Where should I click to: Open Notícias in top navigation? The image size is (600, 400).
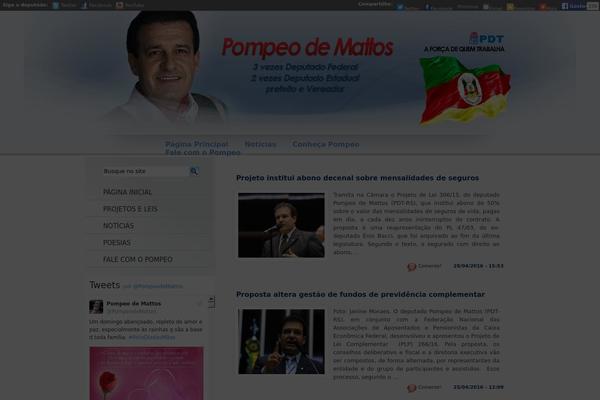coord(260,144)
